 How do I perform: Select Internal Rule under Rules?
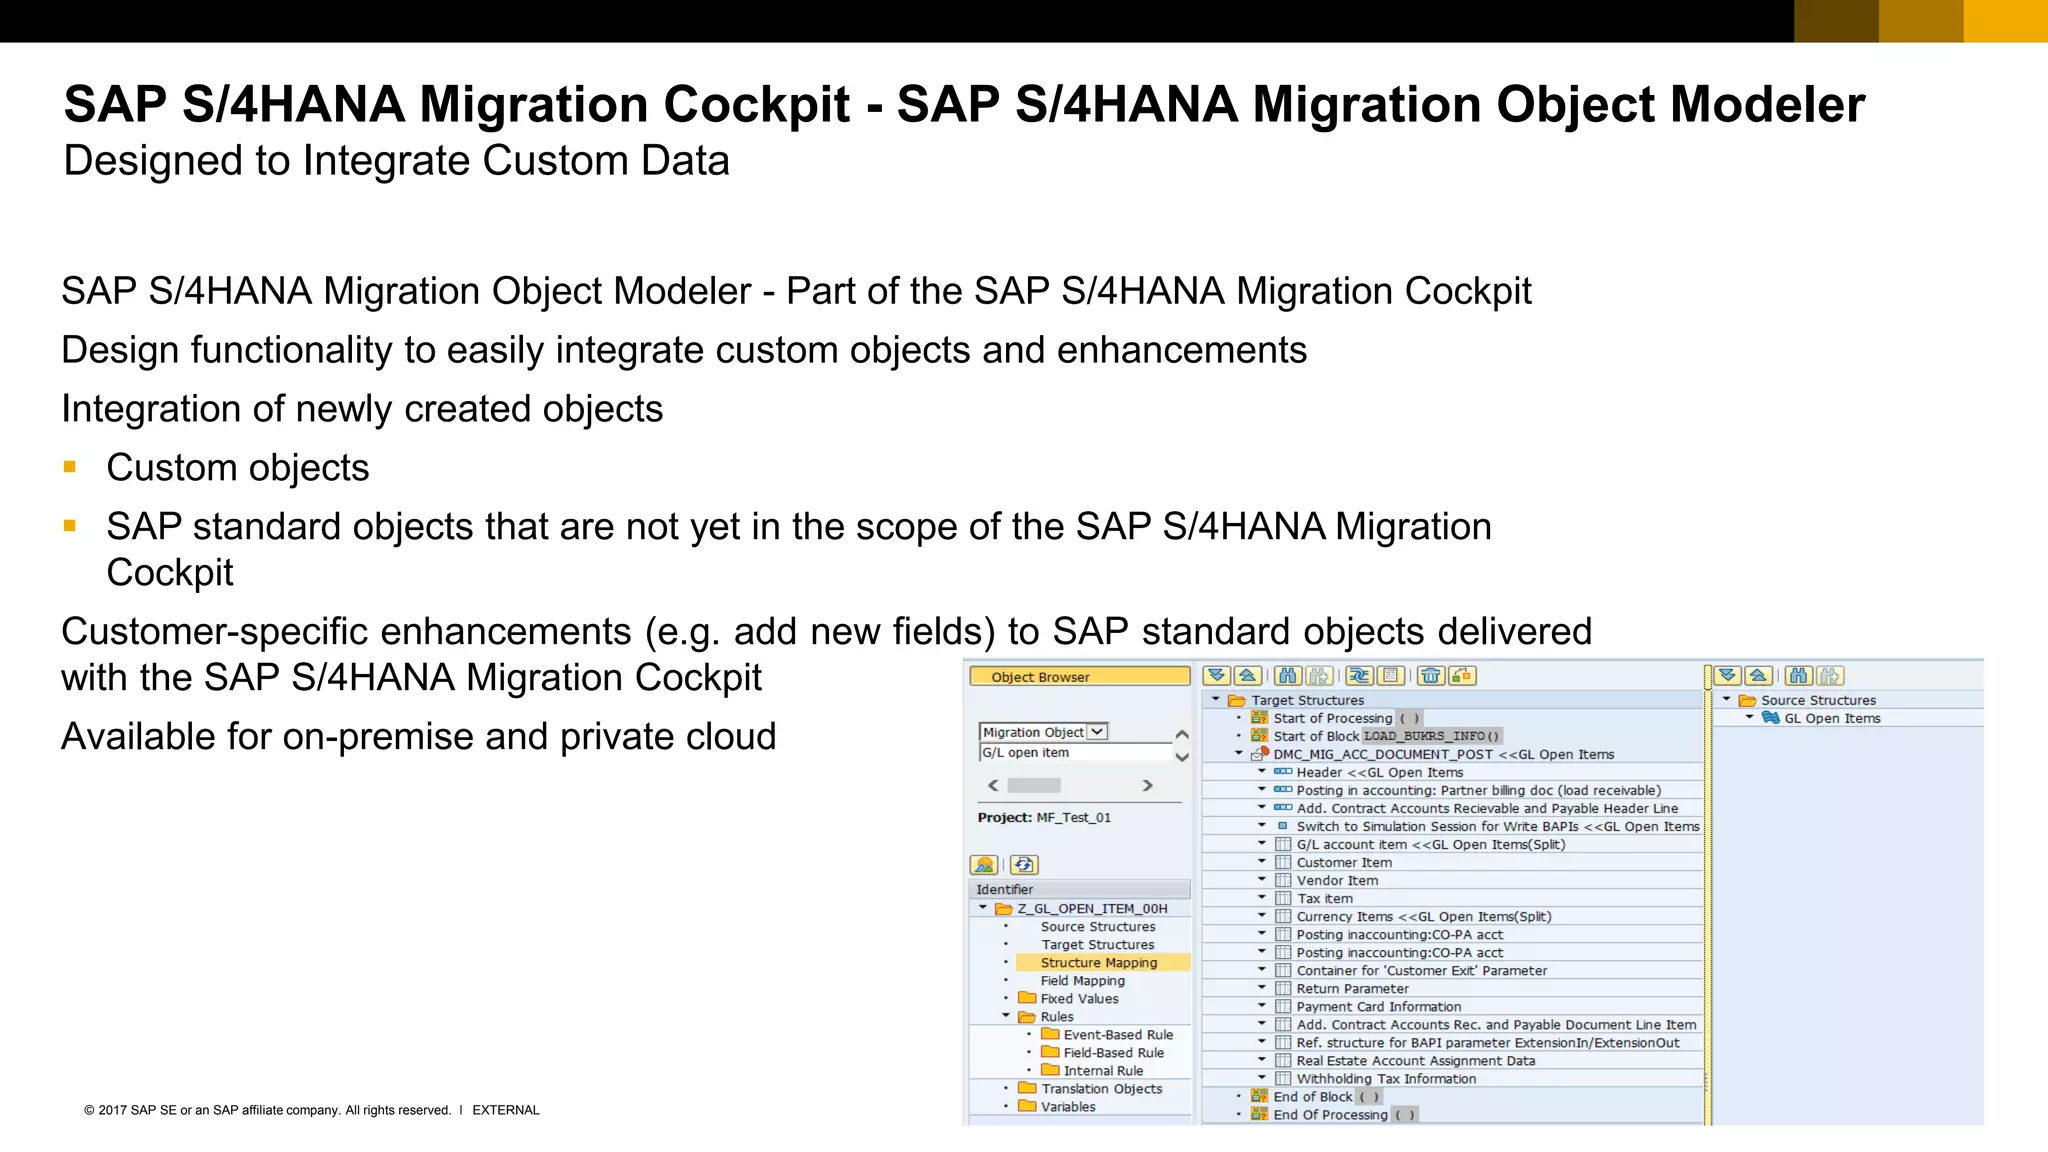click(x=1103, y=1070)
